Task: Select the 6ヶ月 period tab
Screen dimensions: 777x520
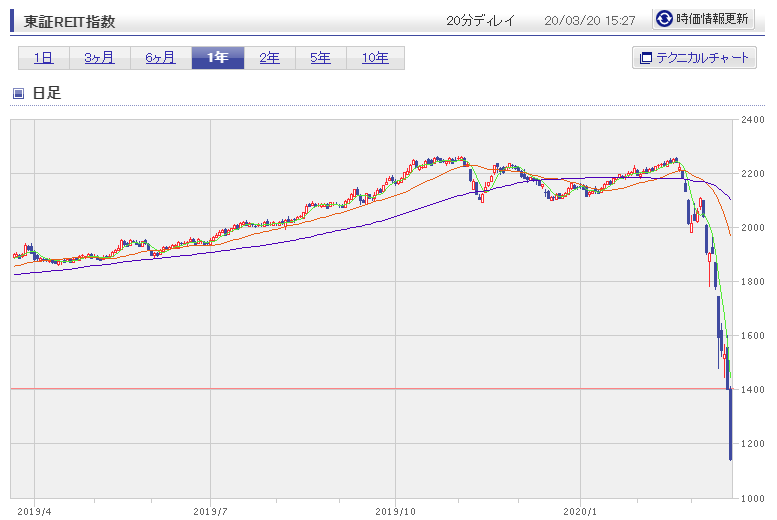Action: 161,58
